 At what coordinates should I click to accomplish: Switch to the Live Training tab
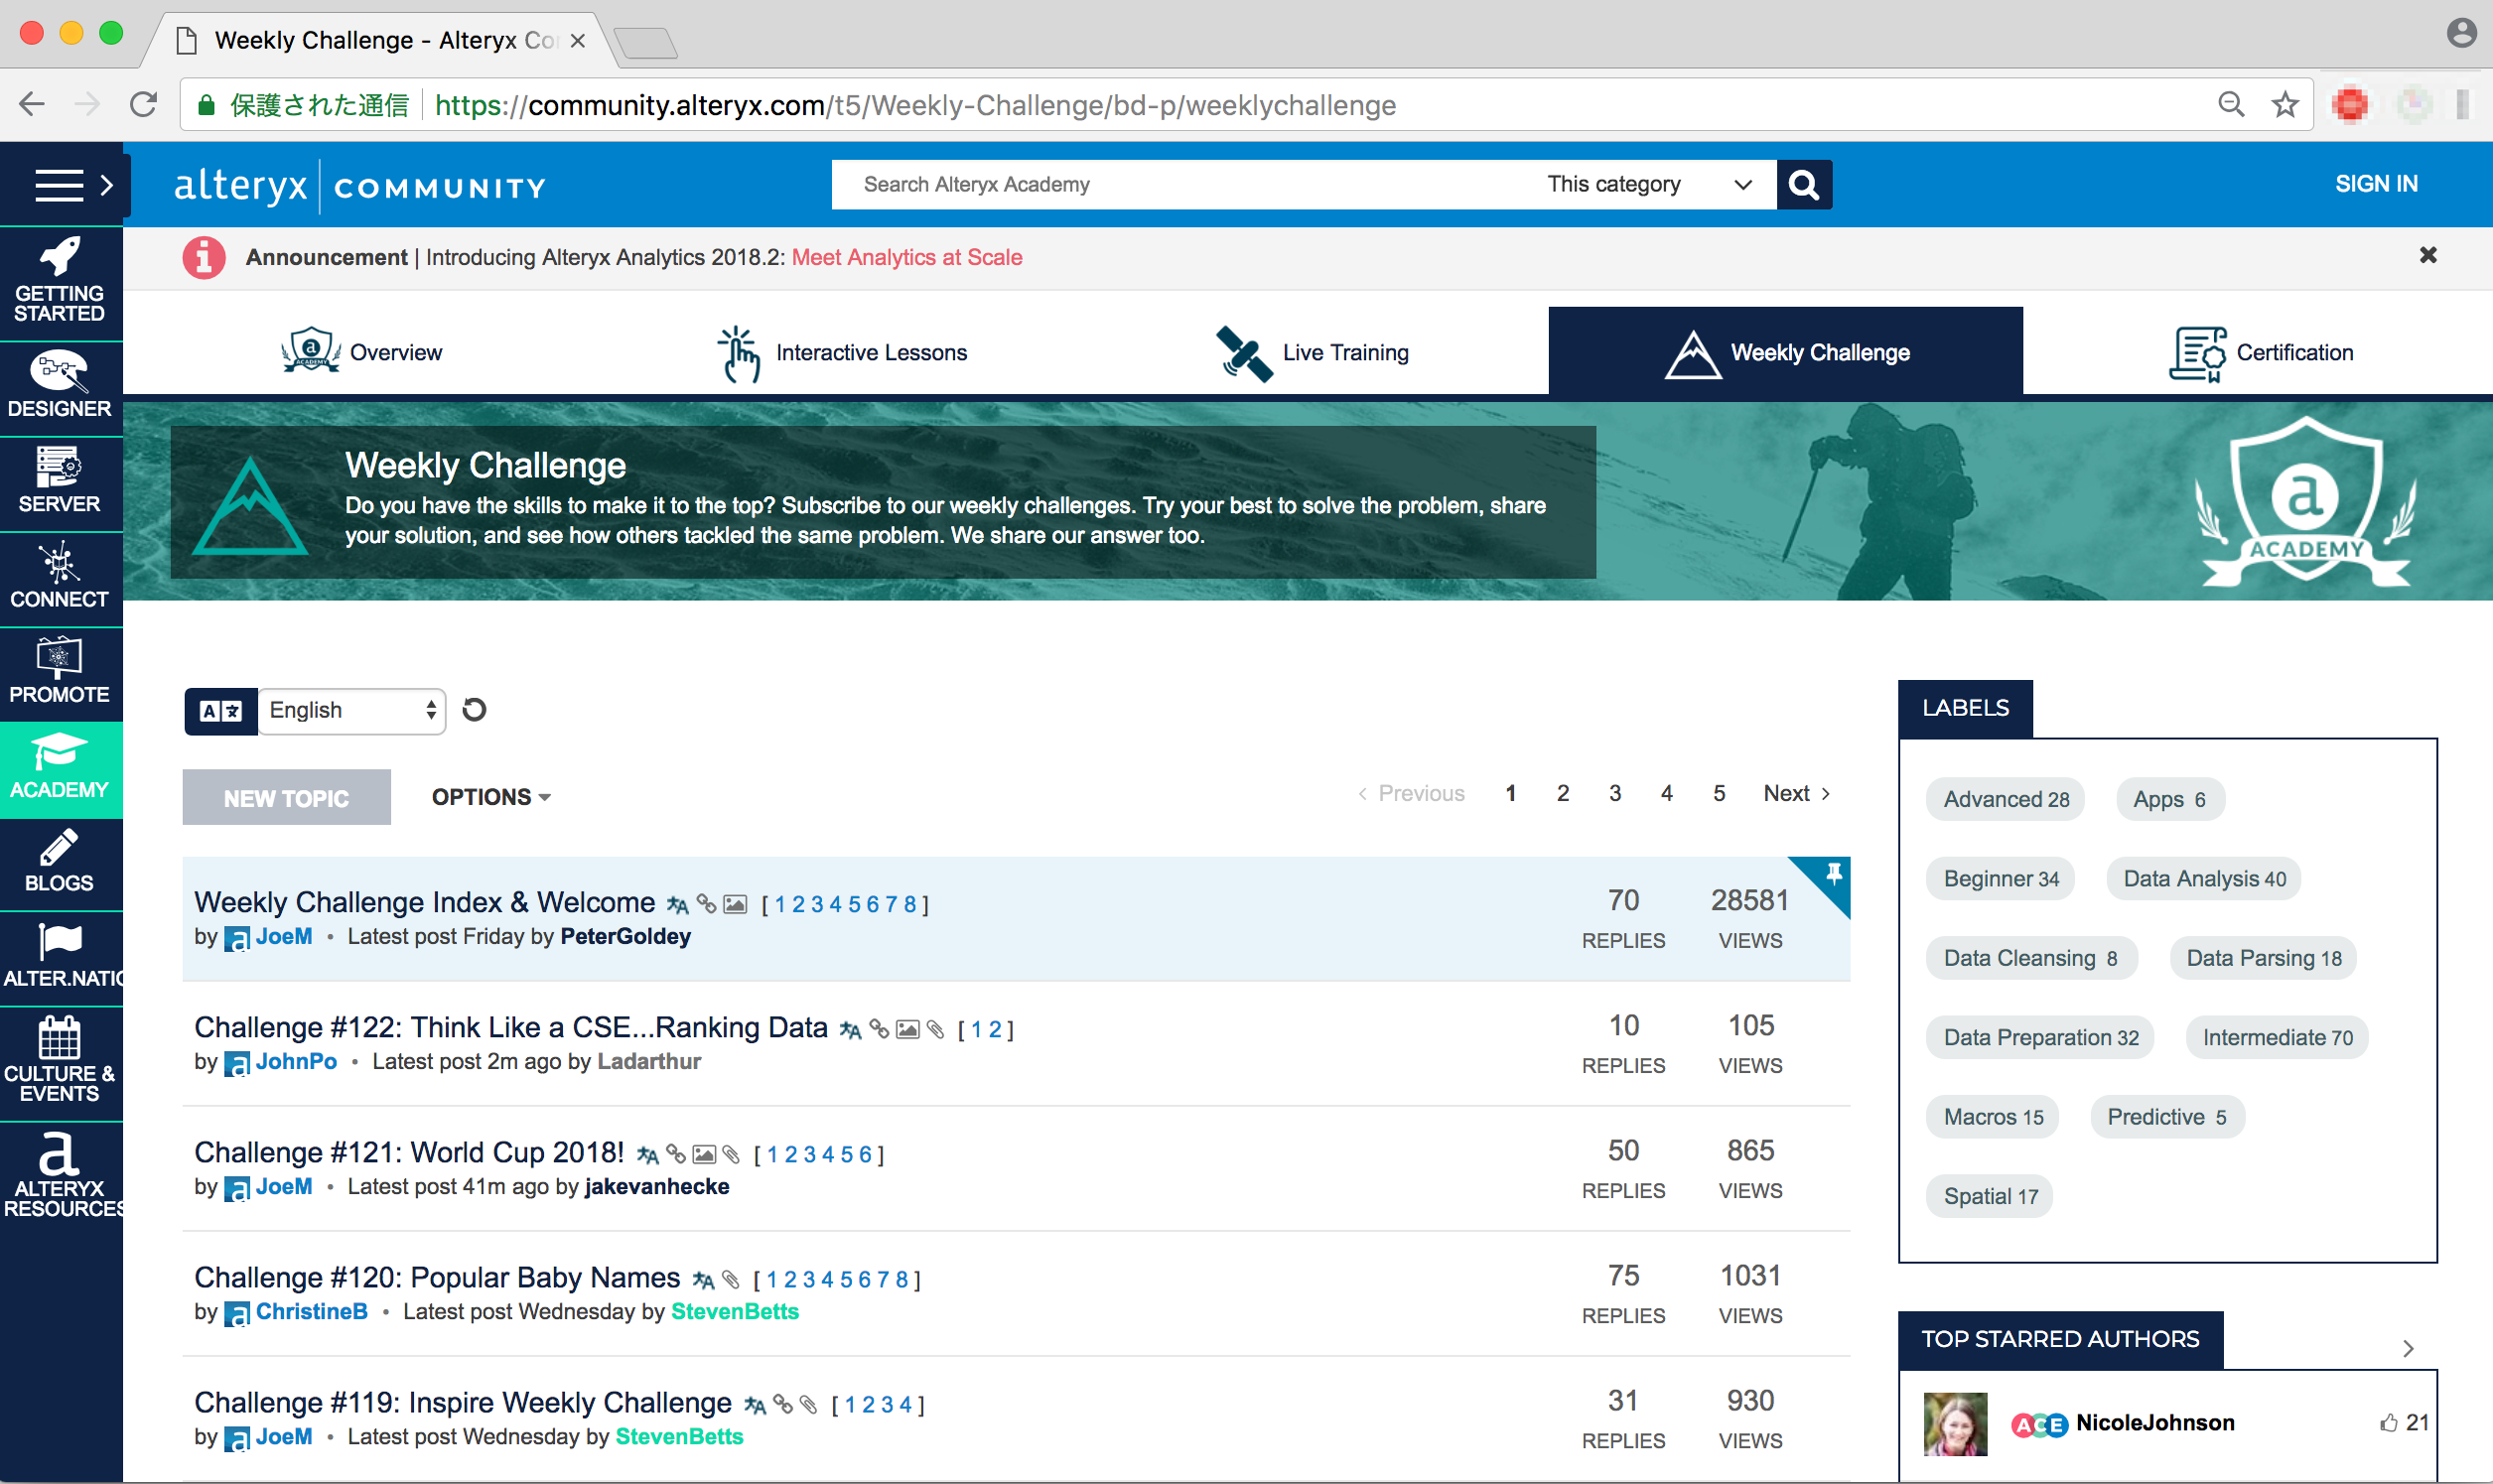pos(1311,352)
